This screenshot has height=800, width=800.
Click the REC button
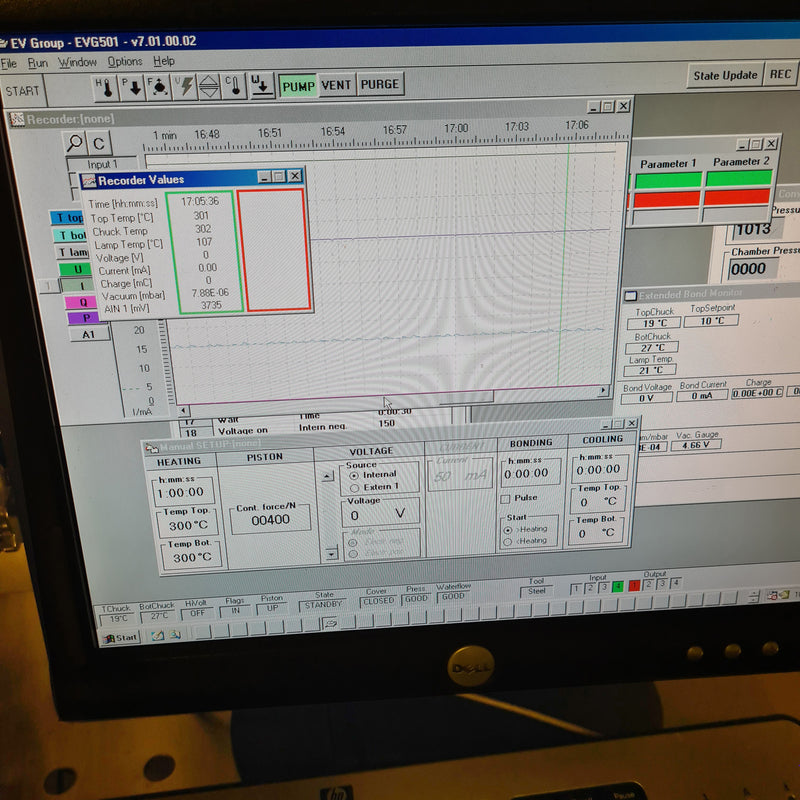click(780, 74)
